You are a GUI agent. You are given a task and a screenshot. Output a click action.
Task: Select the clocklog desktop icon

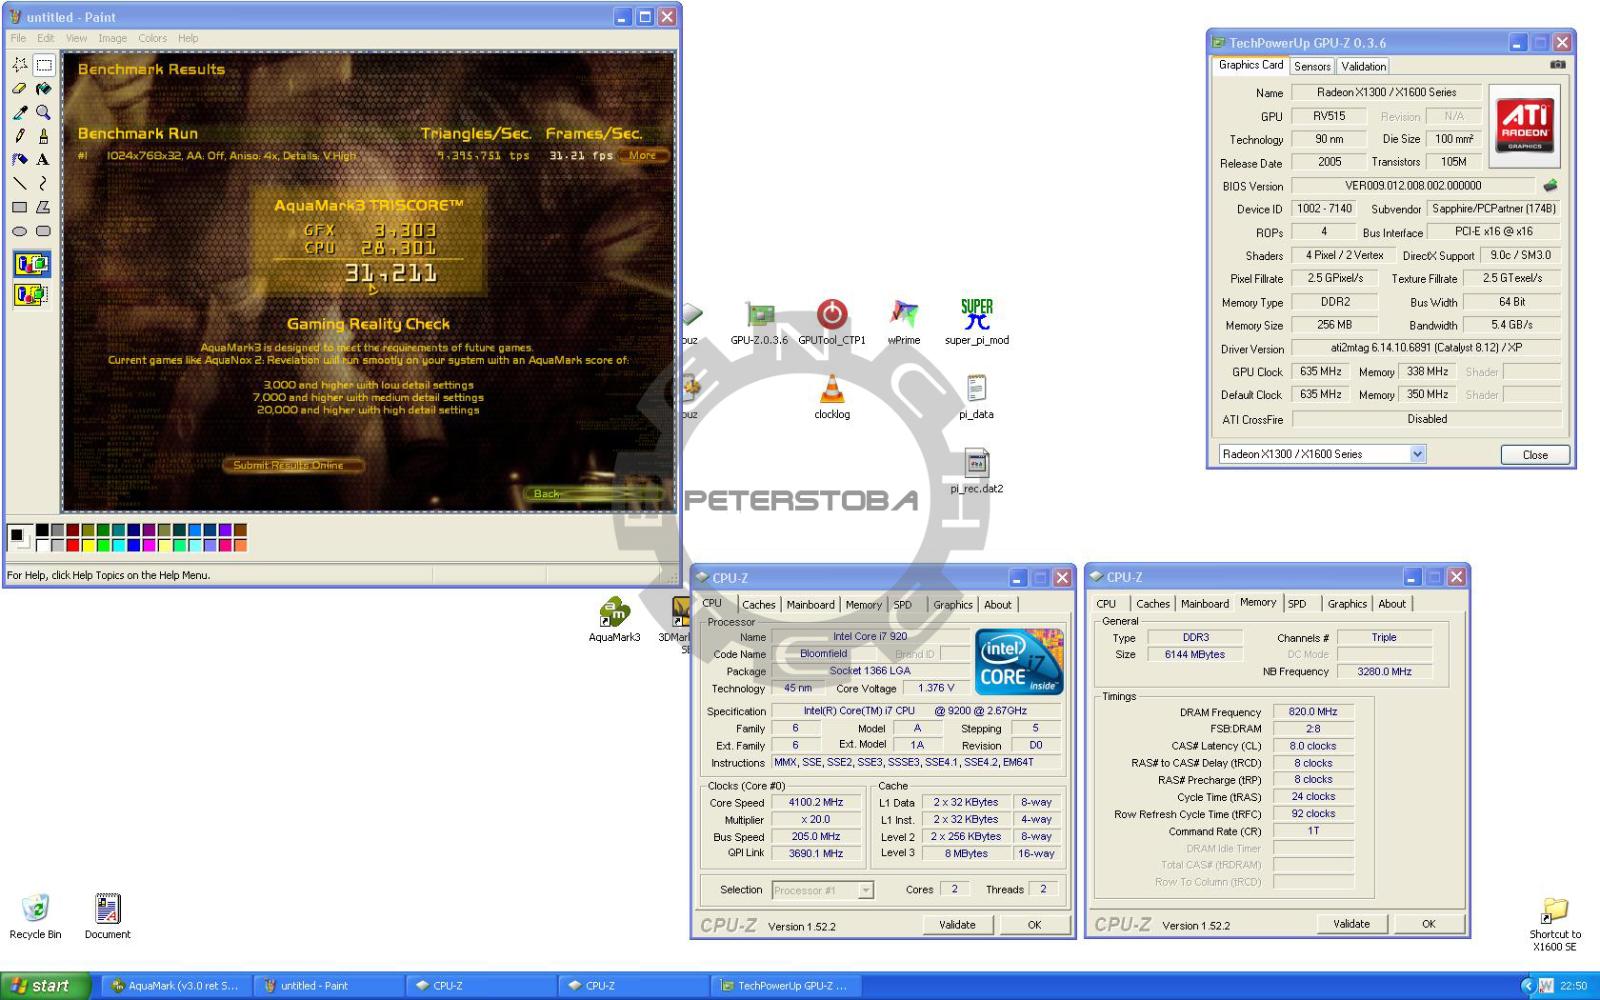[x=832, y=396]
